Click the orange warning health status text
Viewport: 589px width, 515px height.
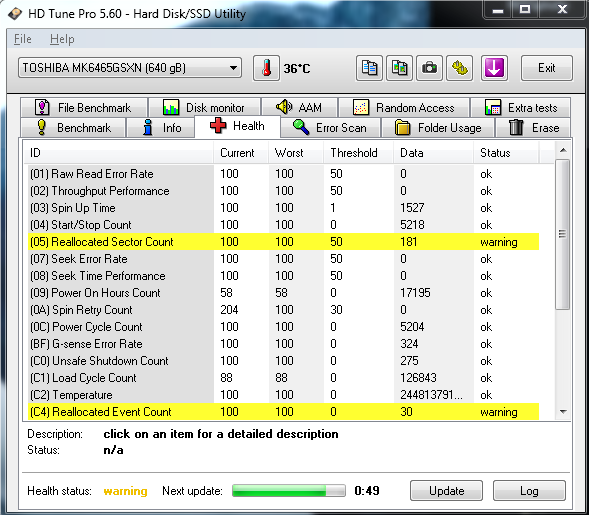click(x=125, y=491)
